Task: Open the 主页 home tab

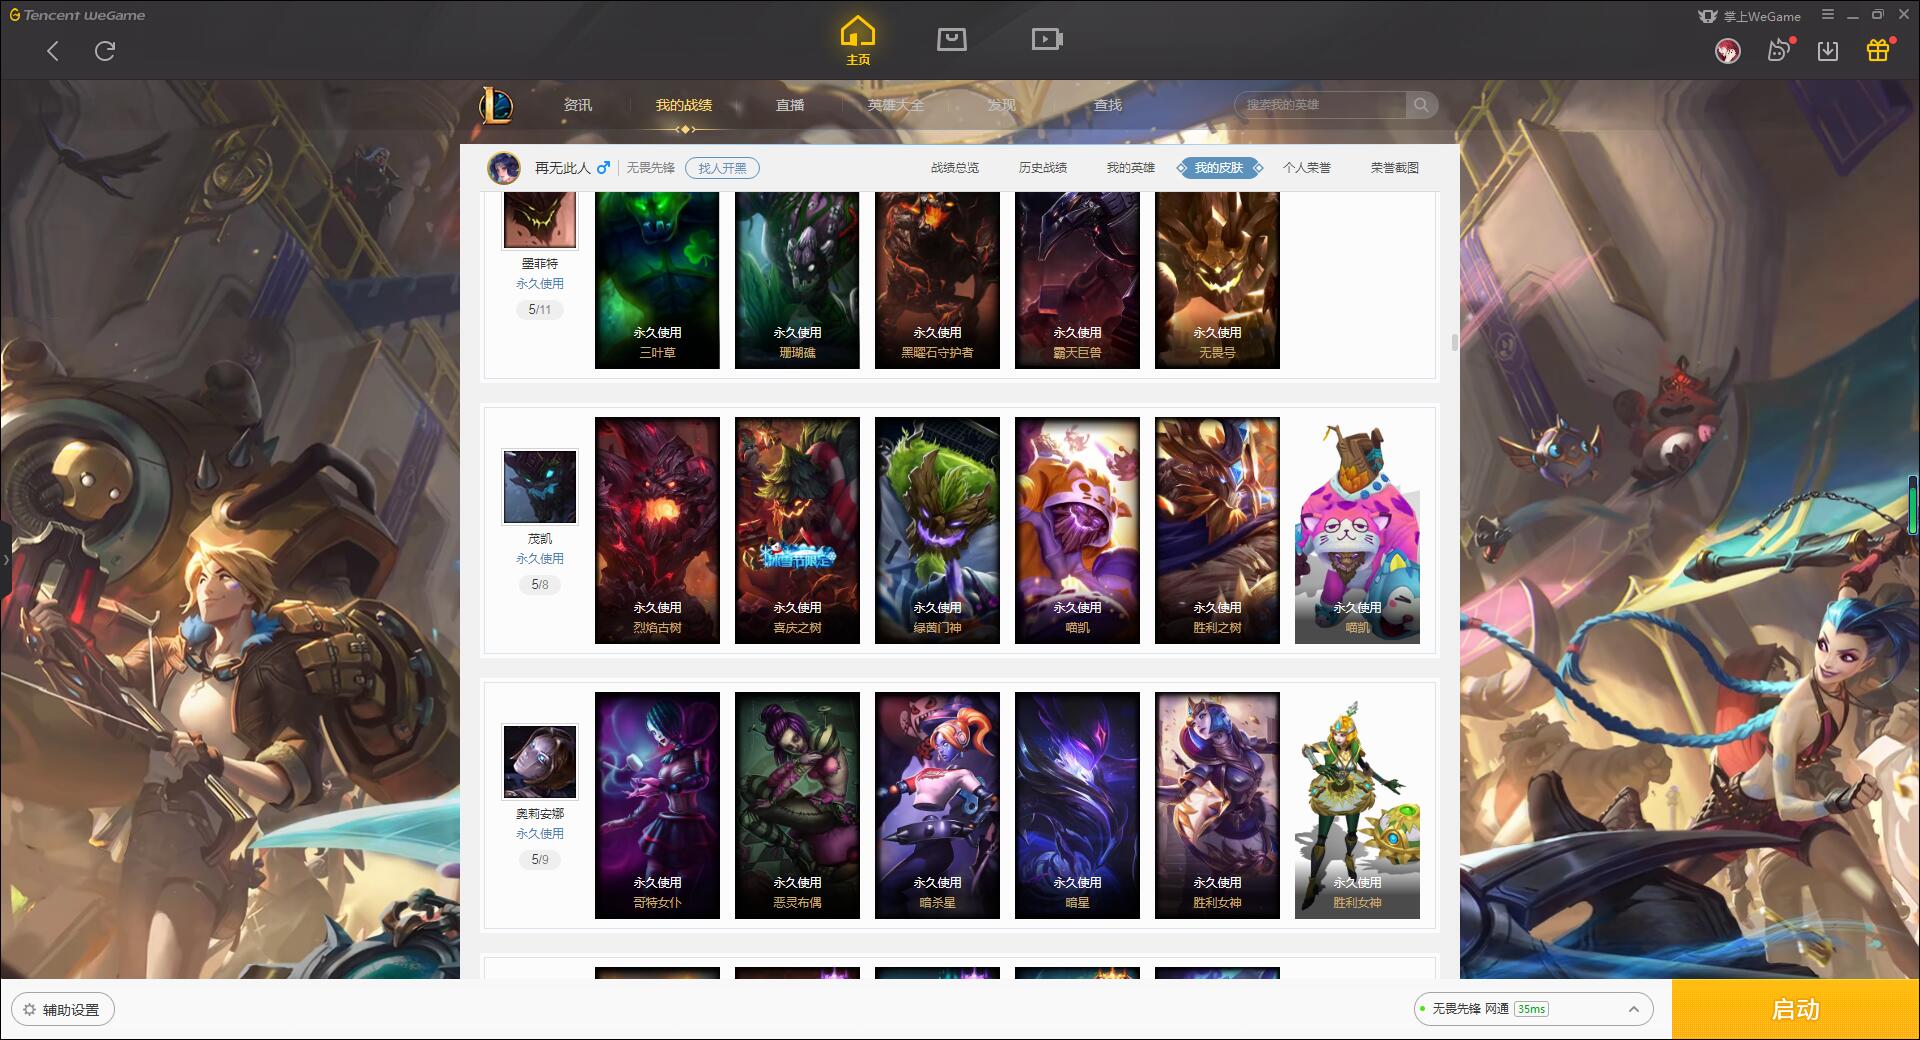Action: click(858, 41)
